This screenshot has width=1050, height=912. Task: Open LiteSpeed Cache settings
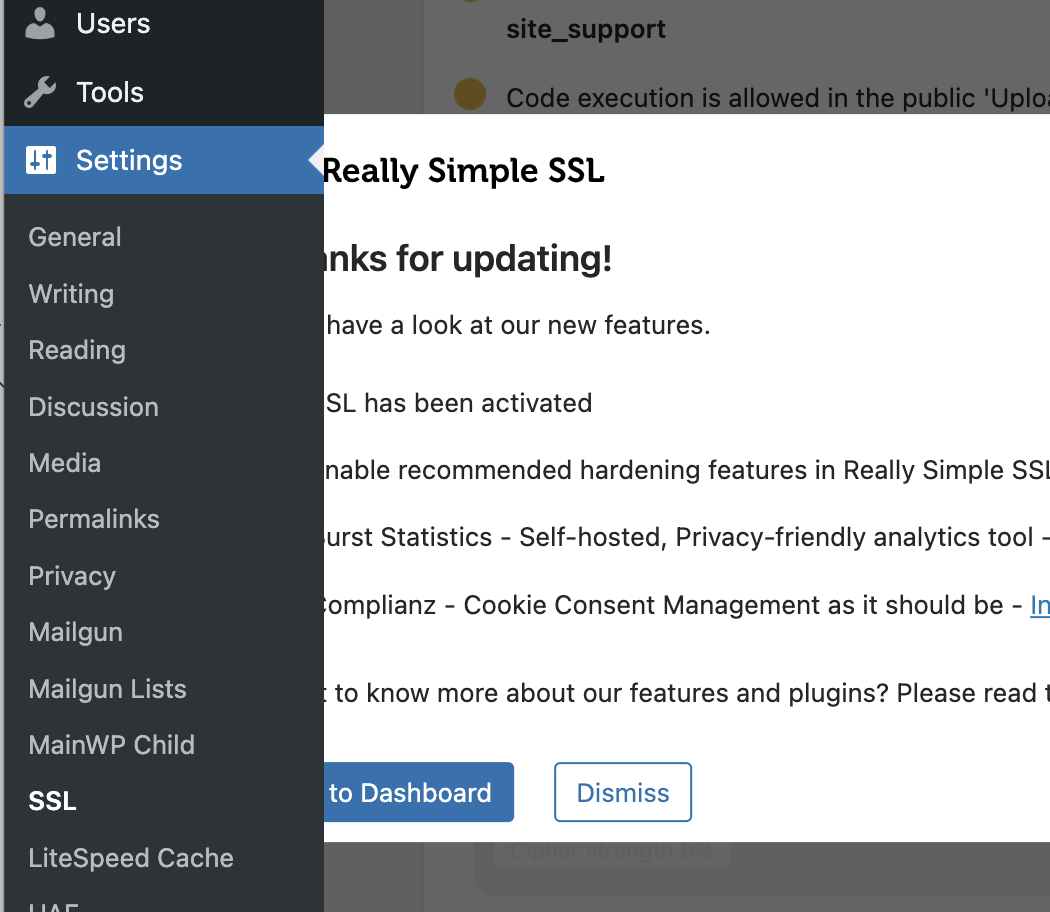click(131, 858)
